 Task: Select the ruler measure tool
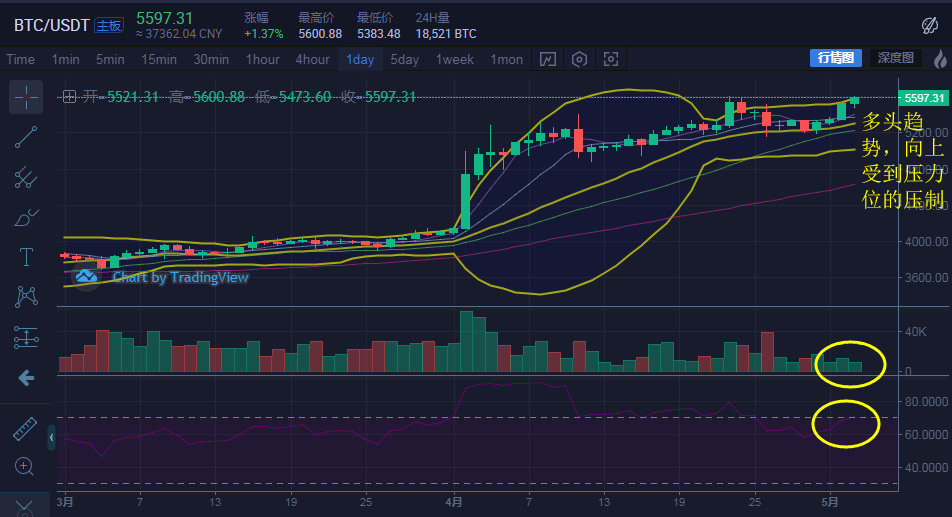pos(26,430)
